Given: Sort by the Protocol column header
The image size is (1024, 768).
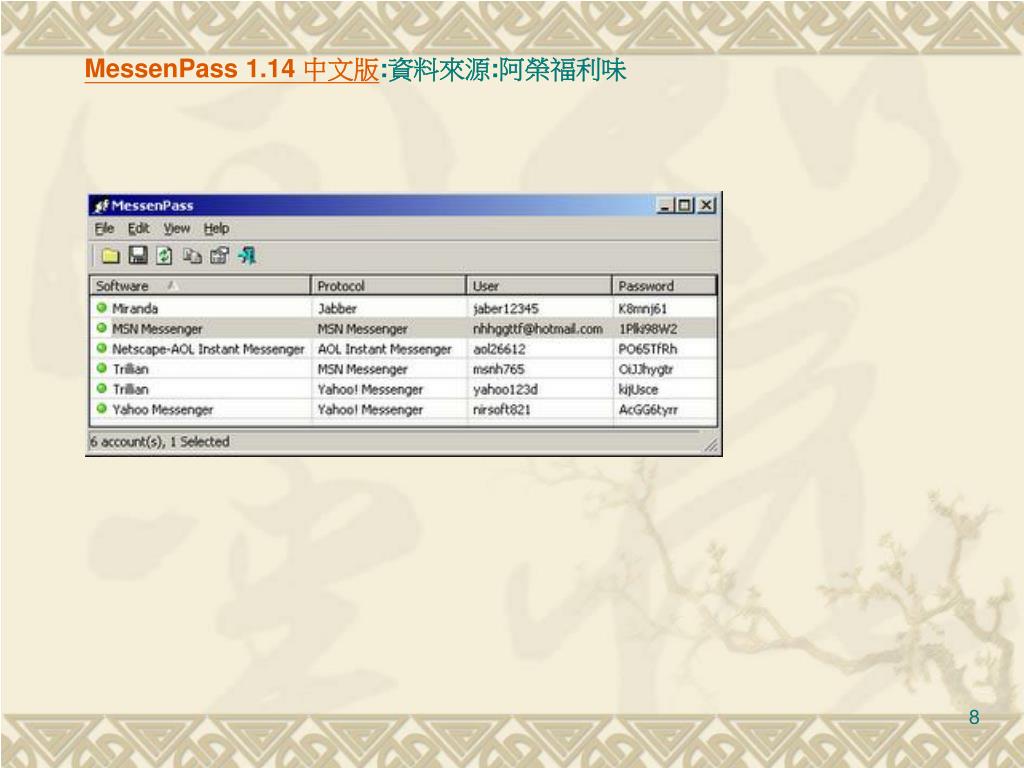Looking at the screenshot, I should pyautogui.click(x=389, y=286).
